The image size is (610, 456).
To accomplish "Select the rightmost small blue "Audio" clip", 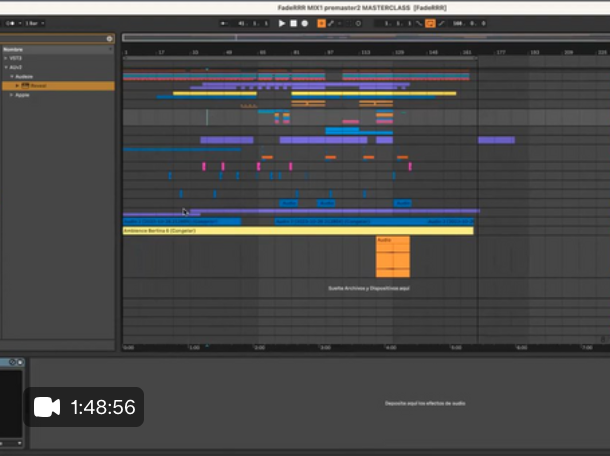I will (x=403, y=203).
